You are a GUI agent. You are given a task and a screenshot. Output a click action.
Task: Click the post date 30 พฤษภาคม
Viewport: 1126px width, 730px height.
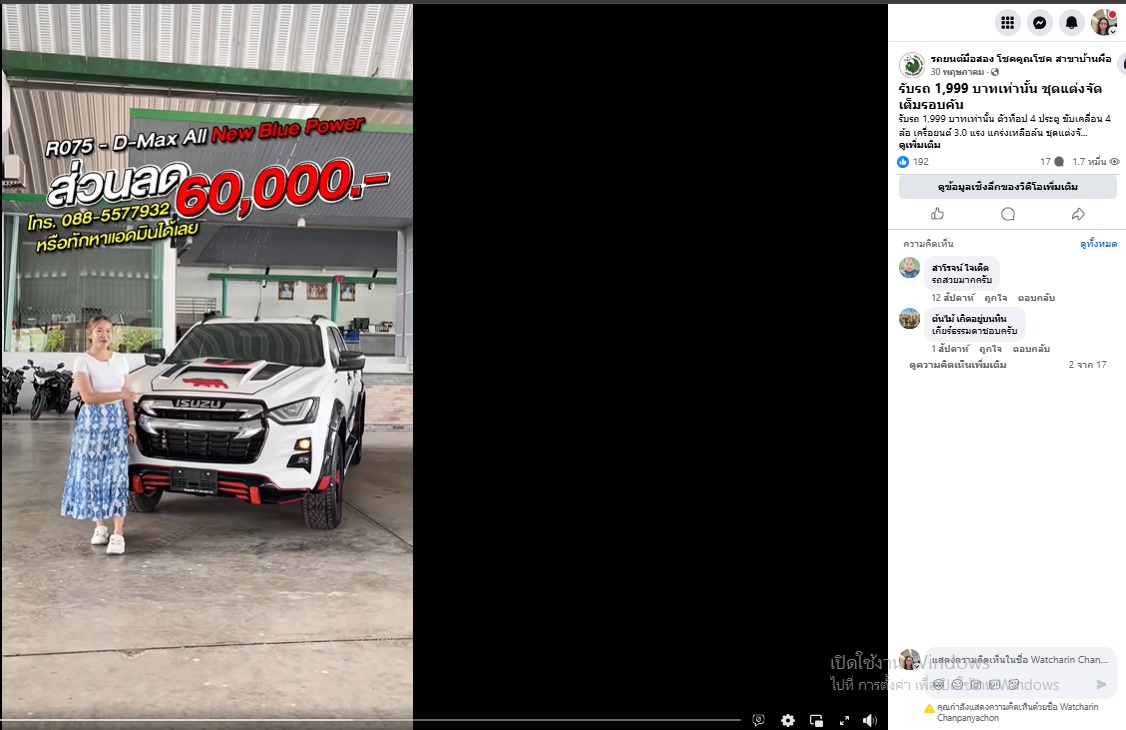[957, 72]
